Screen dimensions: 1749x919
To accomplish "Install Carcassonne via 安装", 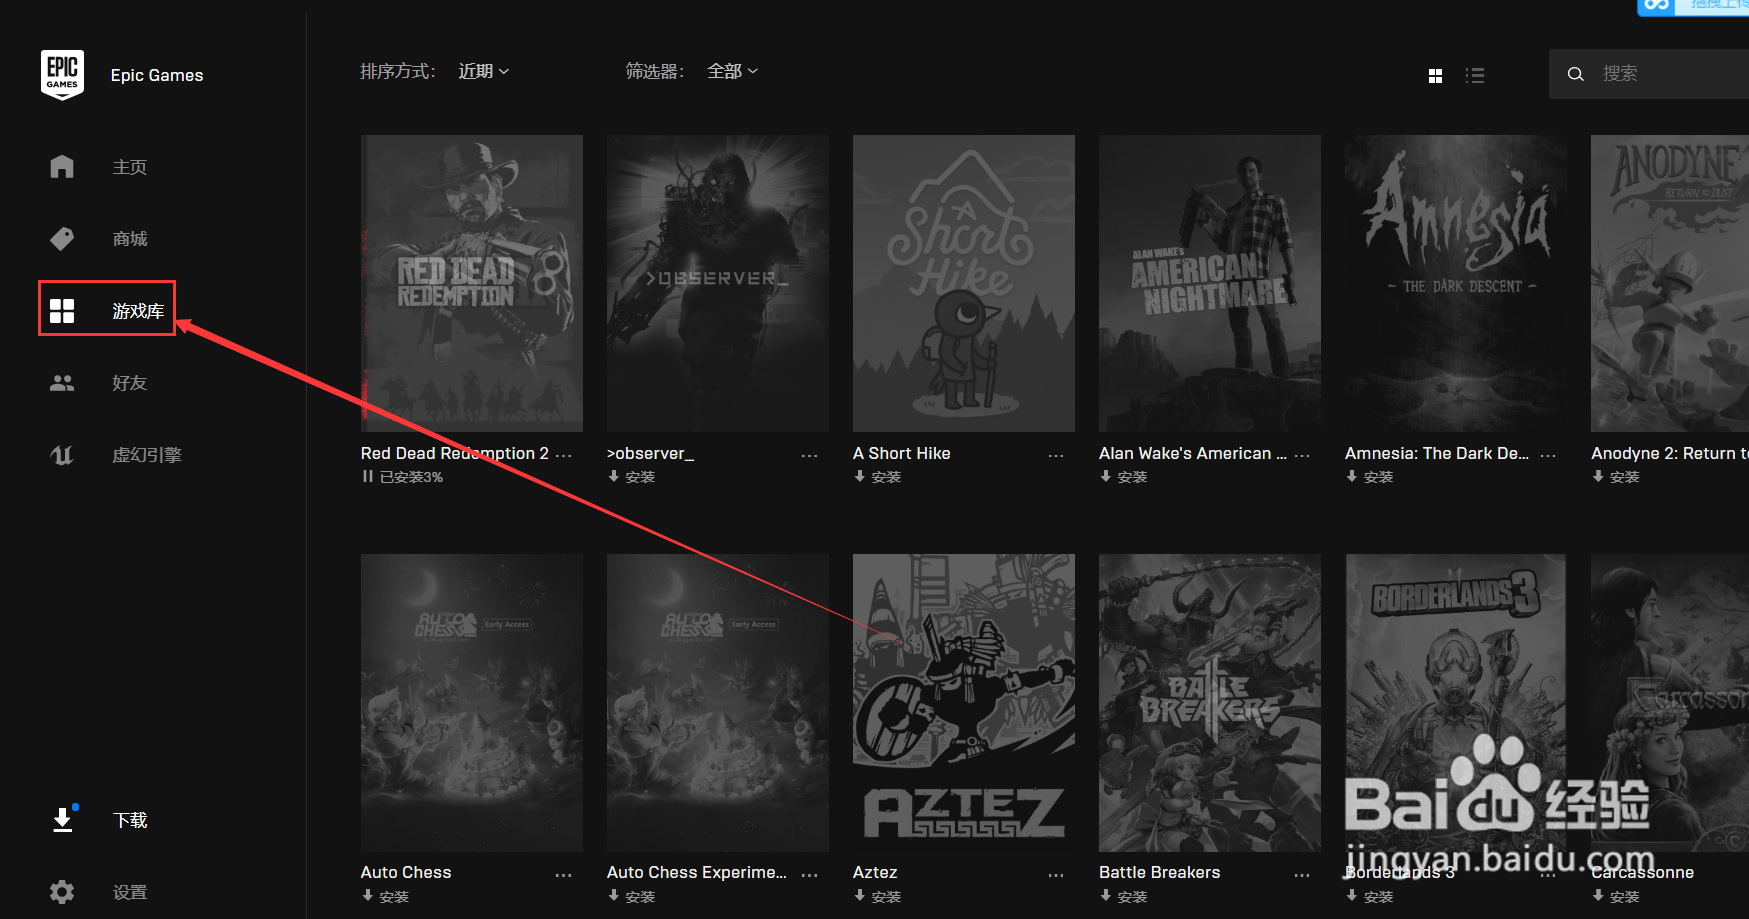I will pos(1615,897).
